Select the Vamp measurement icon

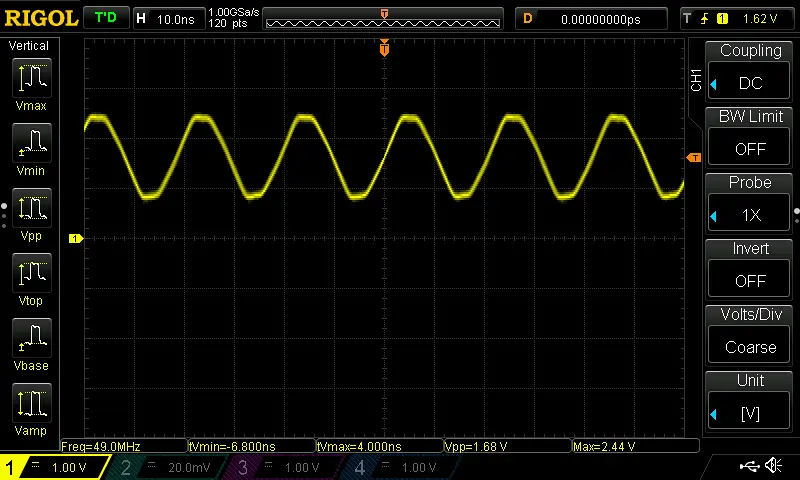(31, 403)
